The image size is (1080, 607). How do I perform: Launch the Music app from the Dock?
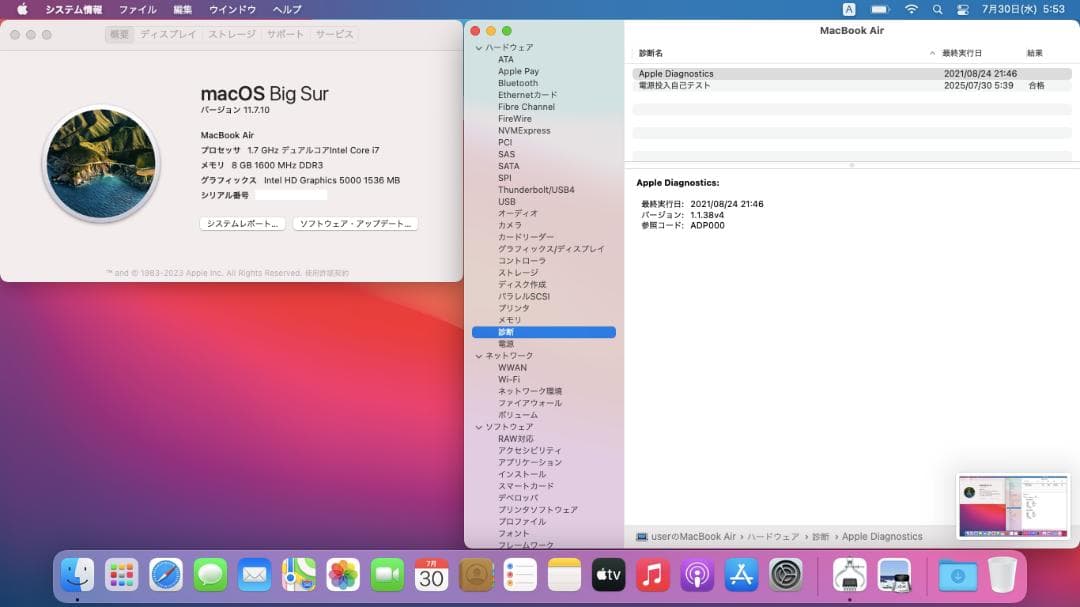pos(652,575)
